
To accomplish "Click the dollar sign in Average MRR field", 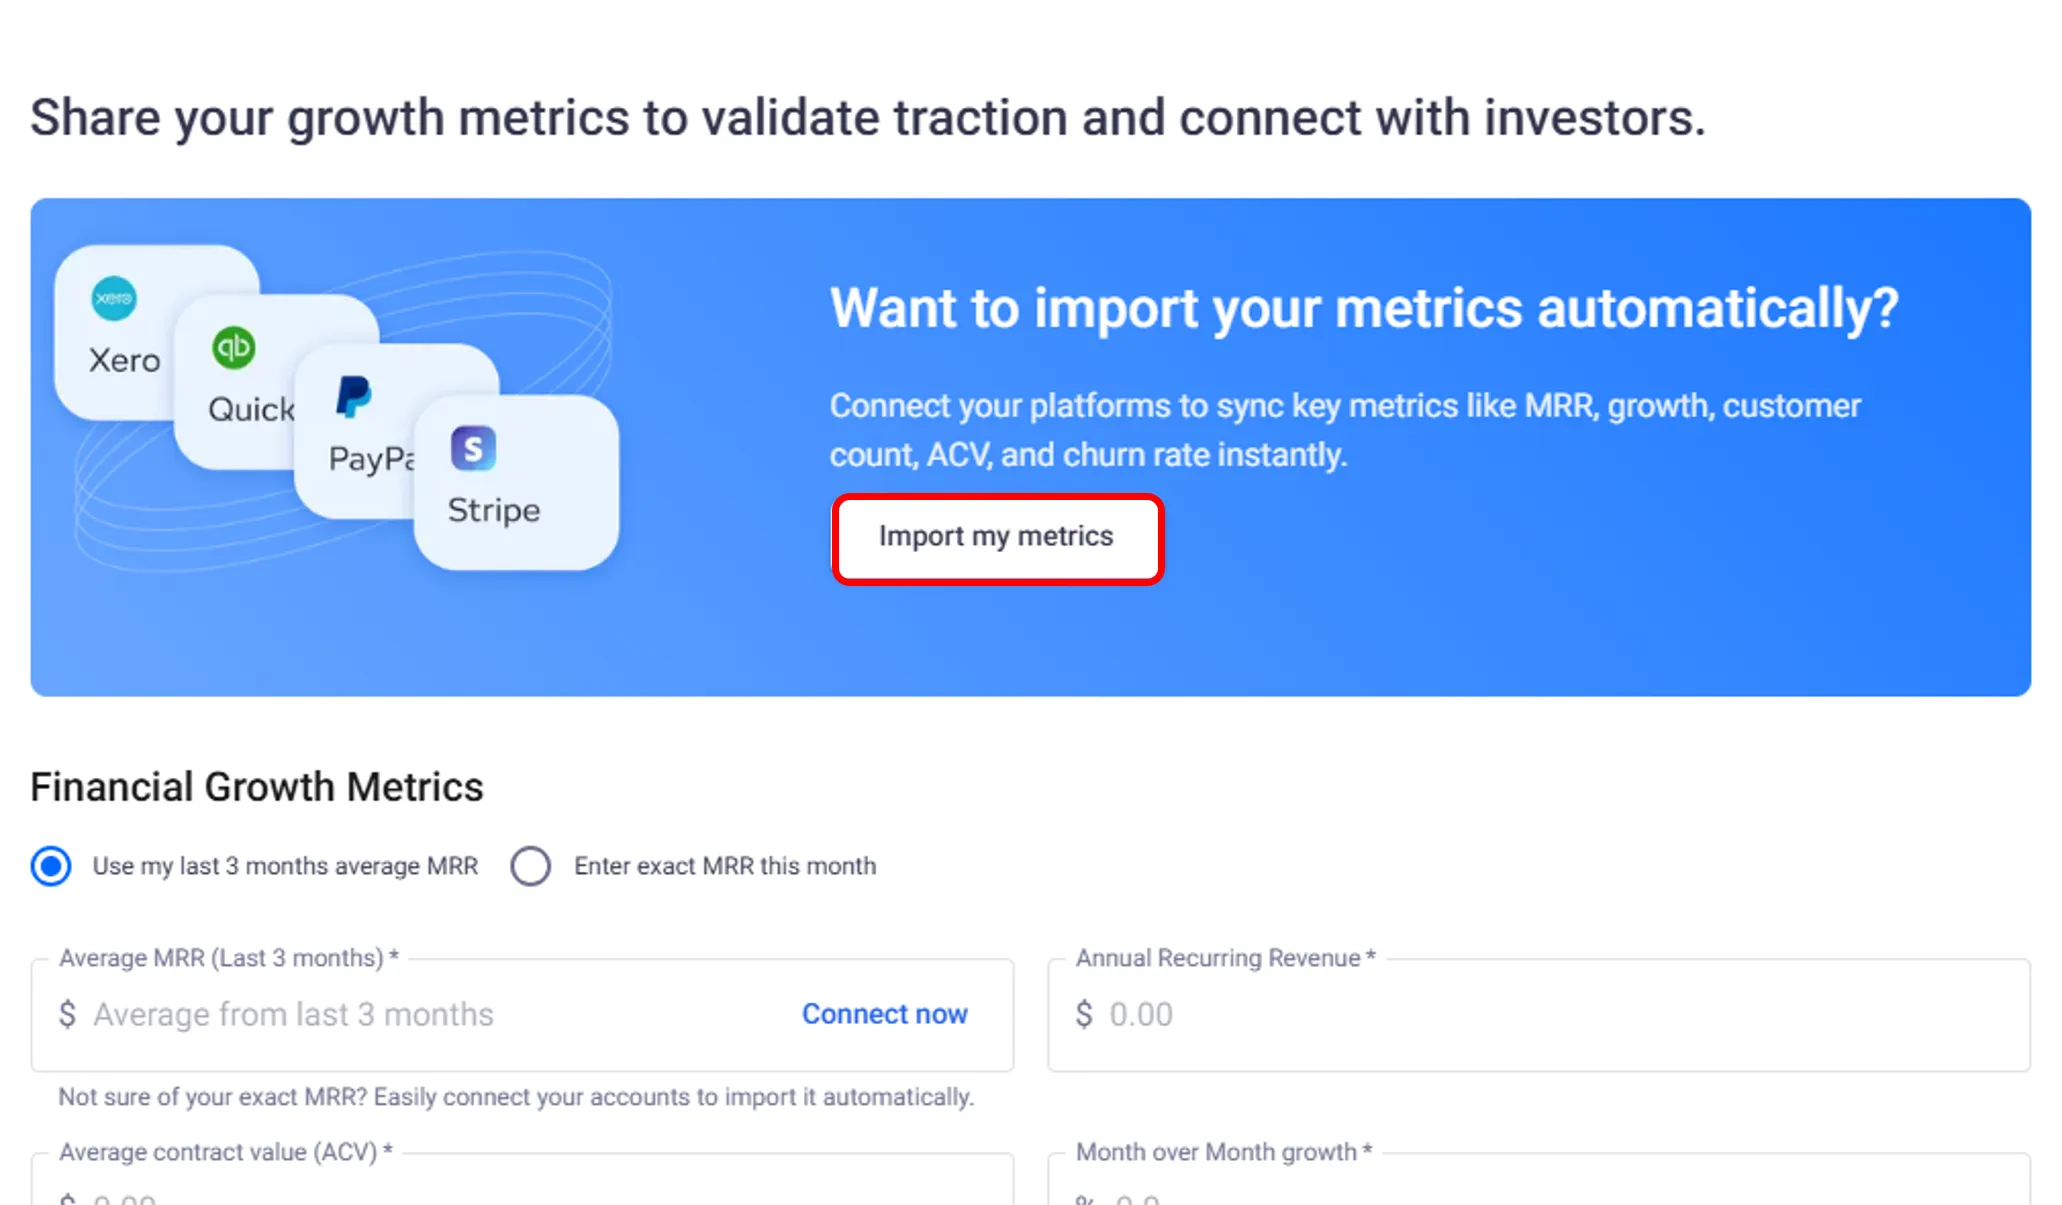I will tap(67, 1014).
